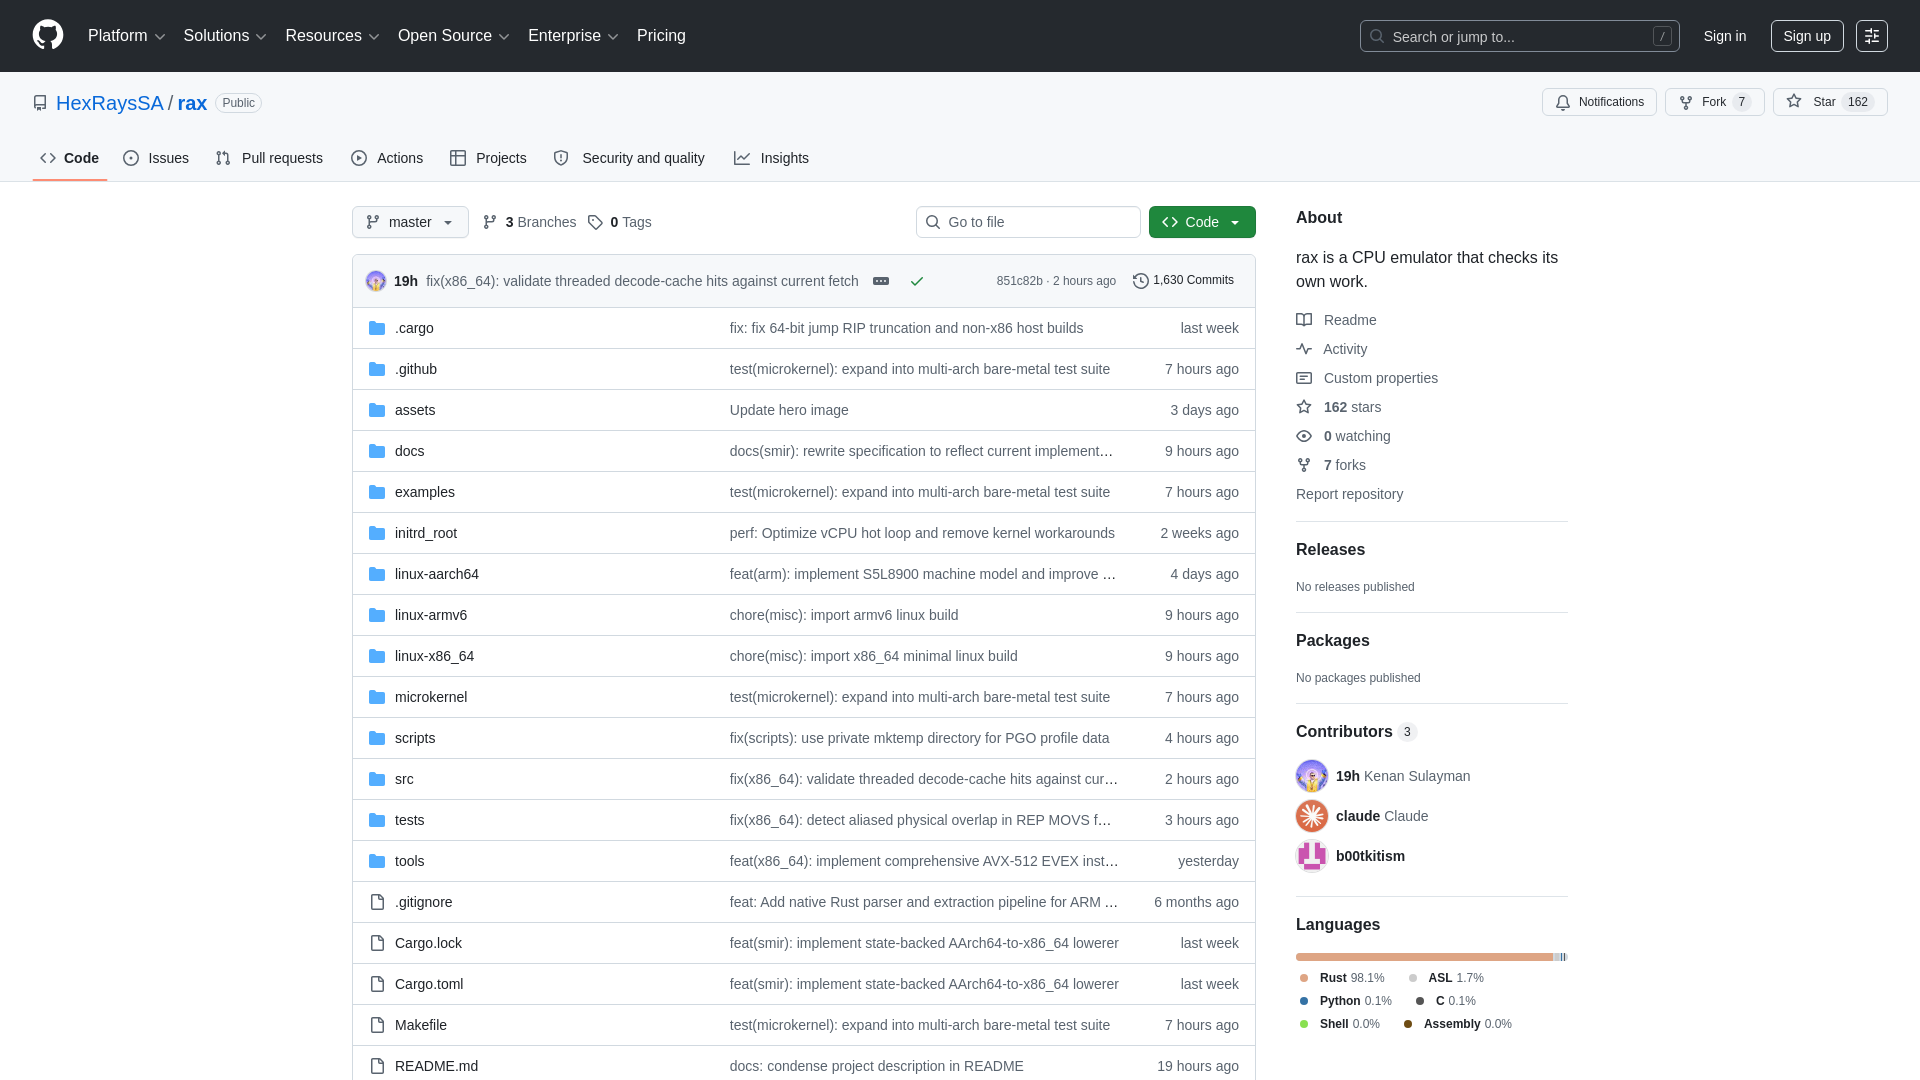Click the .cargo folder icon
Screen dimensions: 1920x1080
coord(377,328)
